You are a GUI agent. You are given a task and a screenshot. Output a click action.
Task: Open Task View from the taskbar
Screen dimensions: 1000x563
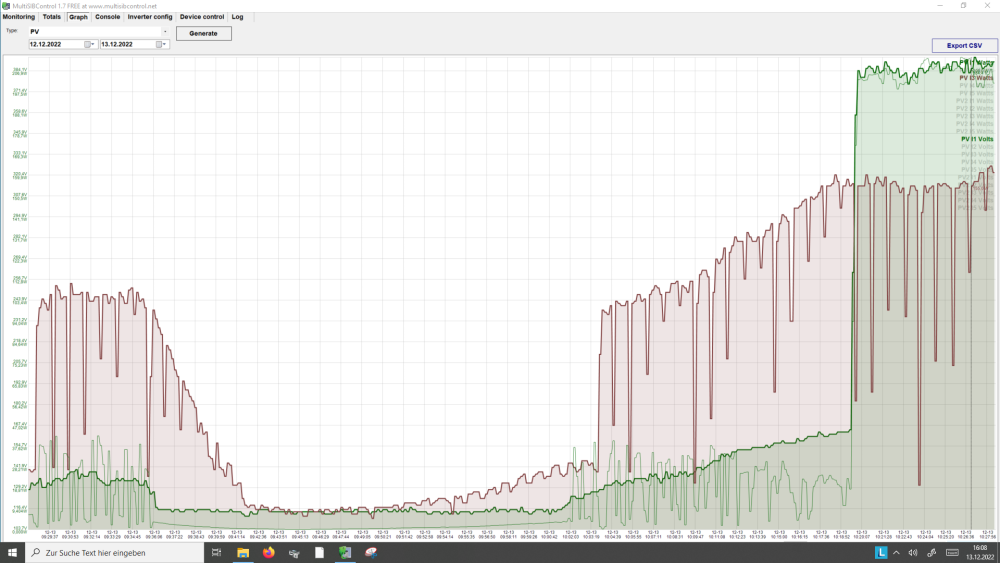tap(216, 553)
